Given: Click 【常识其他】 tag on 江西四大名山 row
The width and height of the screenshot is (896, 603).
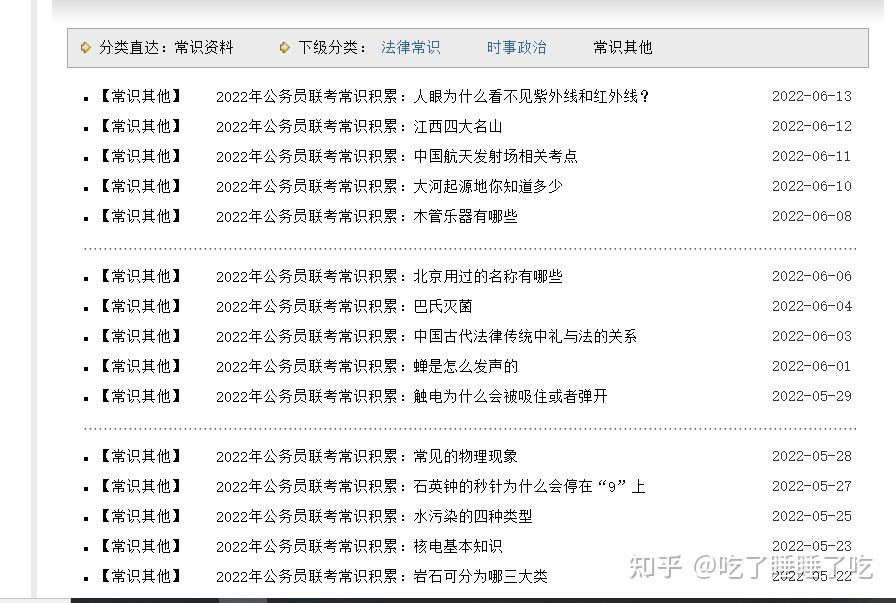Looking at the screenshot, I should pyautogui.click(x=141, y=126).
